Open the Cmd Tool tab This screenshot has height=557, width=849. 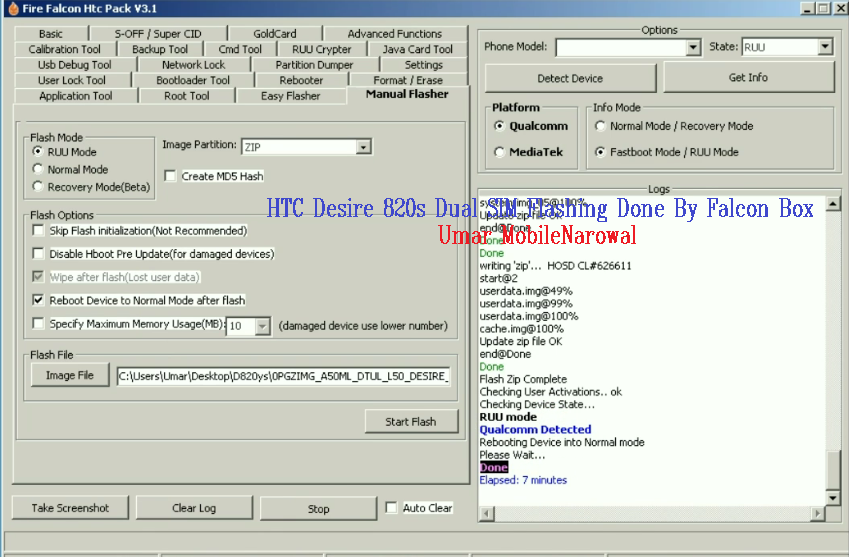tap(240, 49)
